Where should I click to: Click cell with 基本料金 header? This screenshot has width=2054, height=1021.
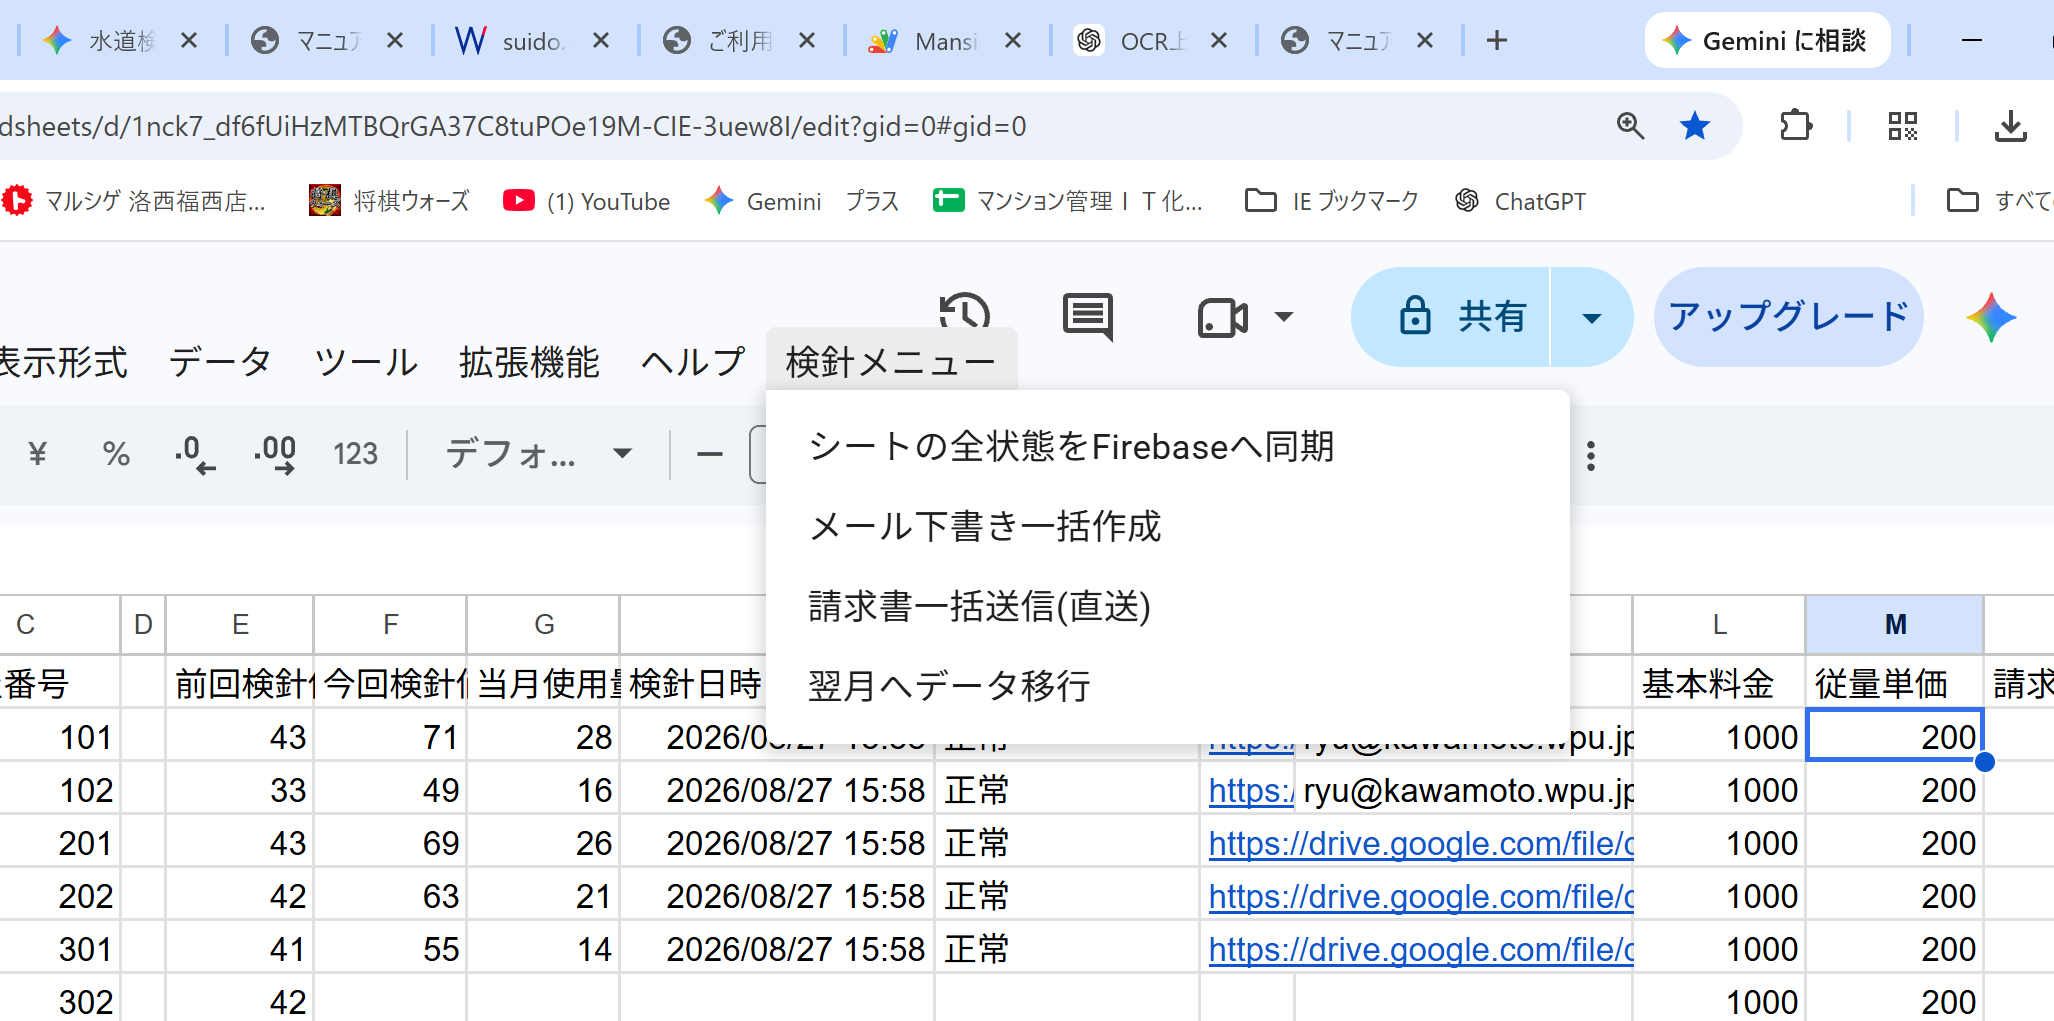tap(1719, 683)
